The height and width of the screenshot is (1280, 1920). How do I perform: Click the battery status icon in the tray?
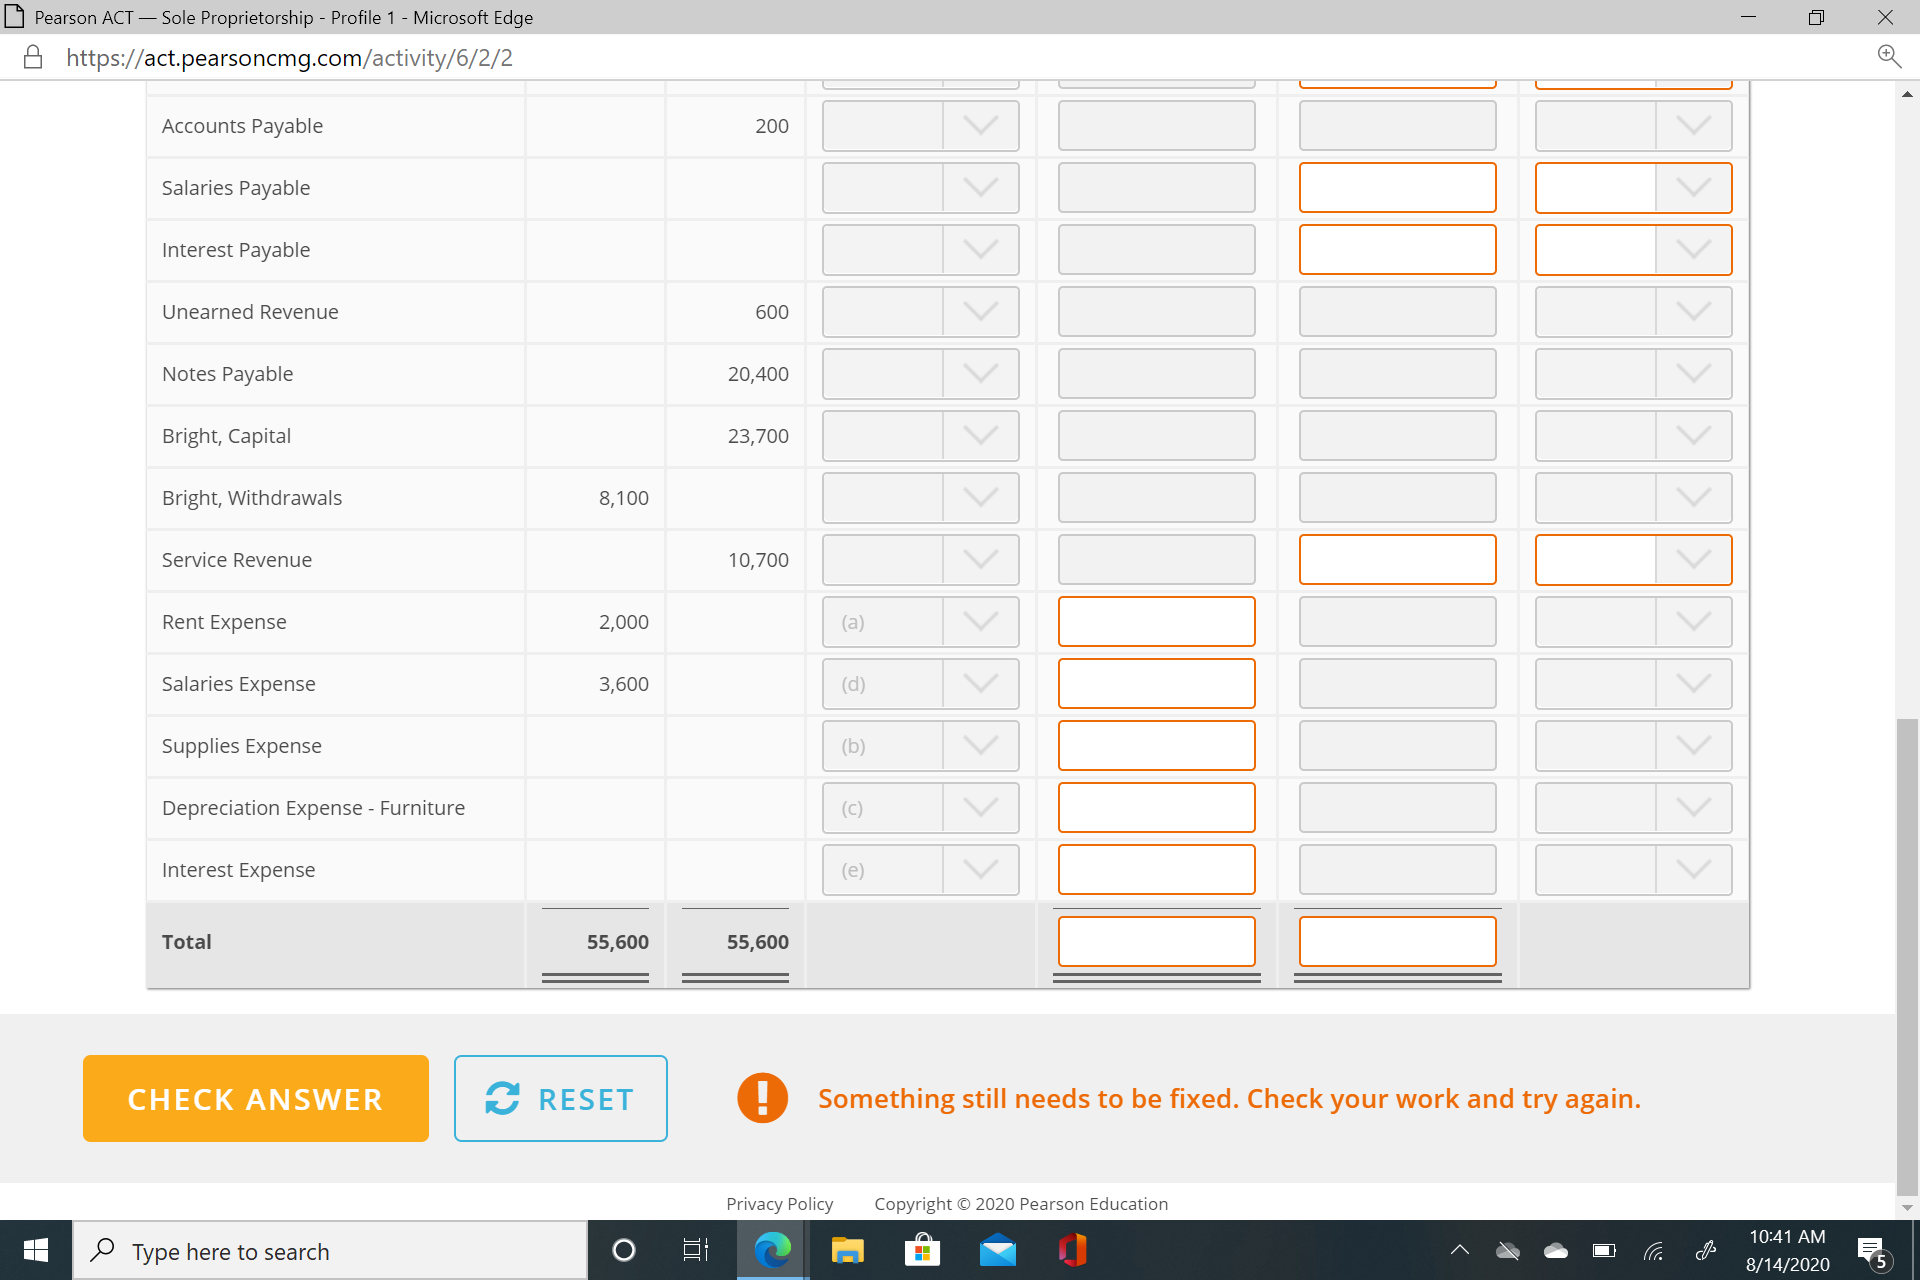pos(1604,1249)
